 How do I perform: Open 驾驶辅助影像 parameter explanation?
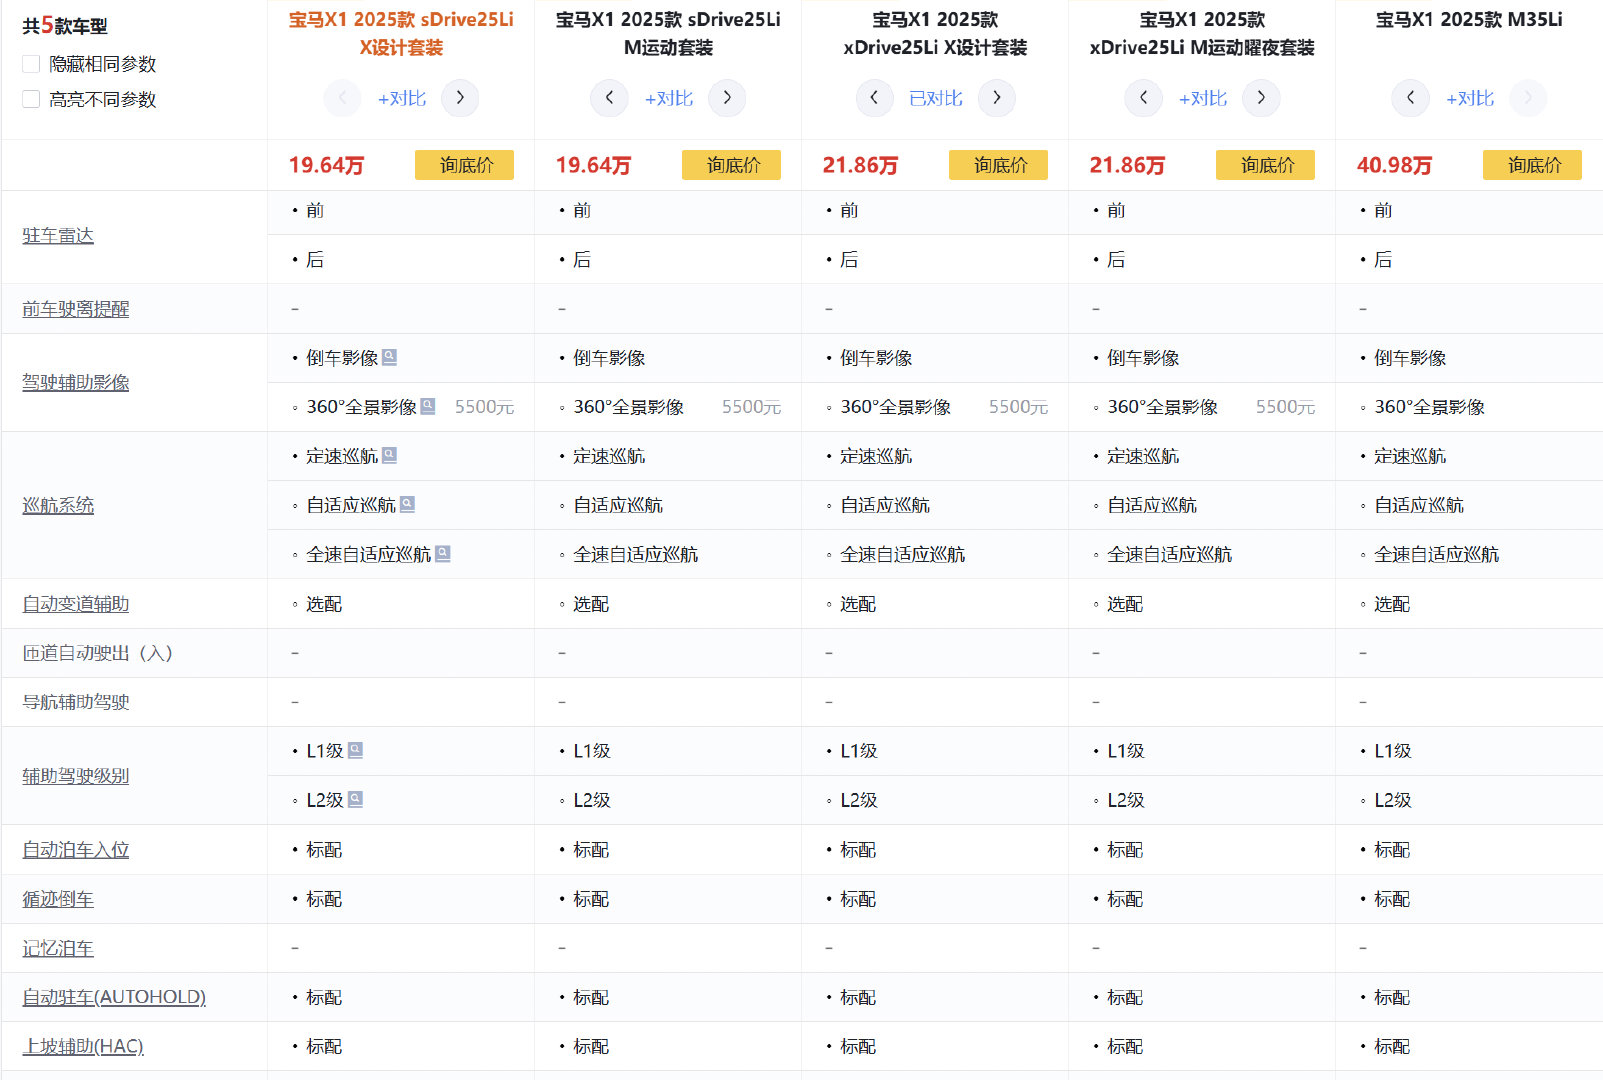click(x=76, y=382)
